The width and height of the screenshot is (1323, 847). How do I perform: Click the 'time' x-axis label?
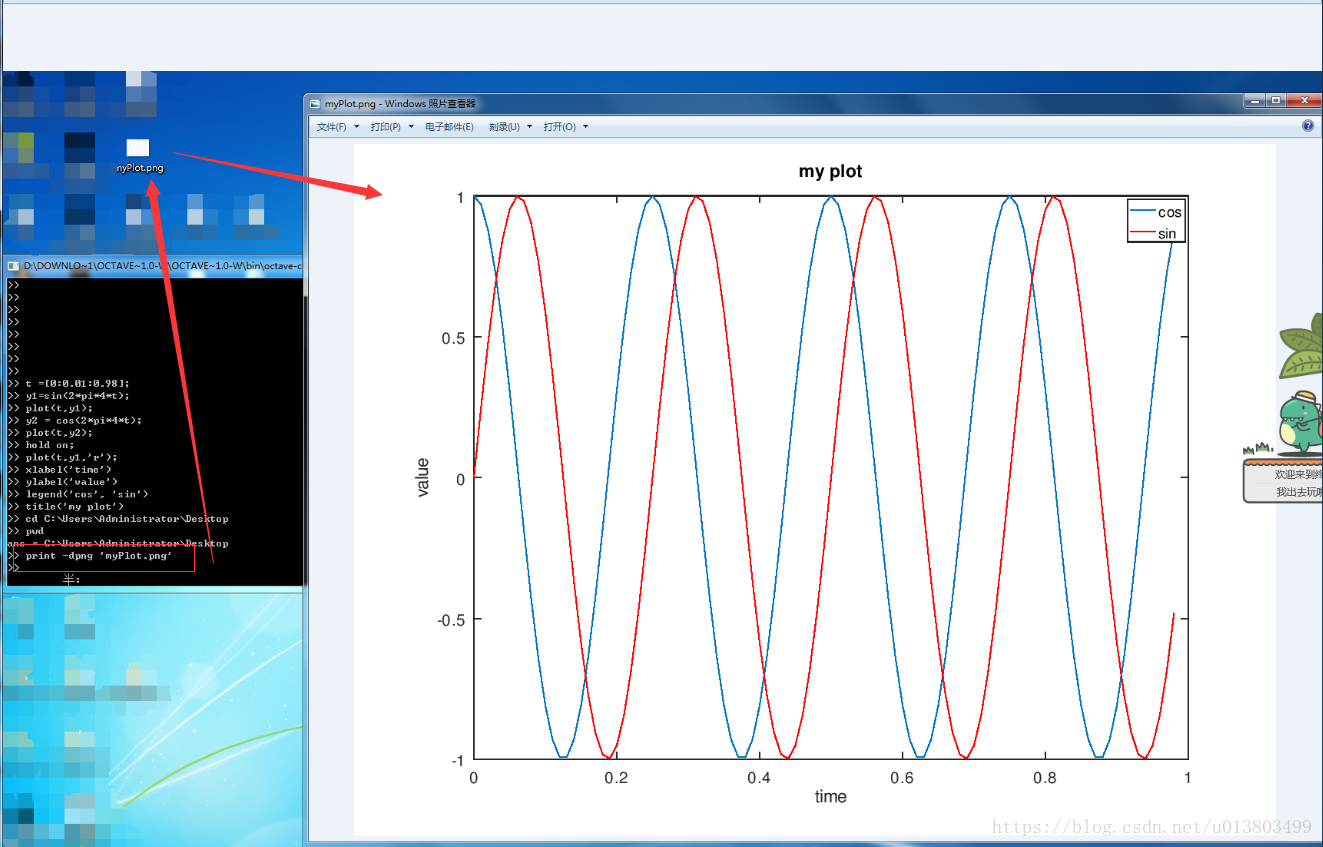coord(830,796)
